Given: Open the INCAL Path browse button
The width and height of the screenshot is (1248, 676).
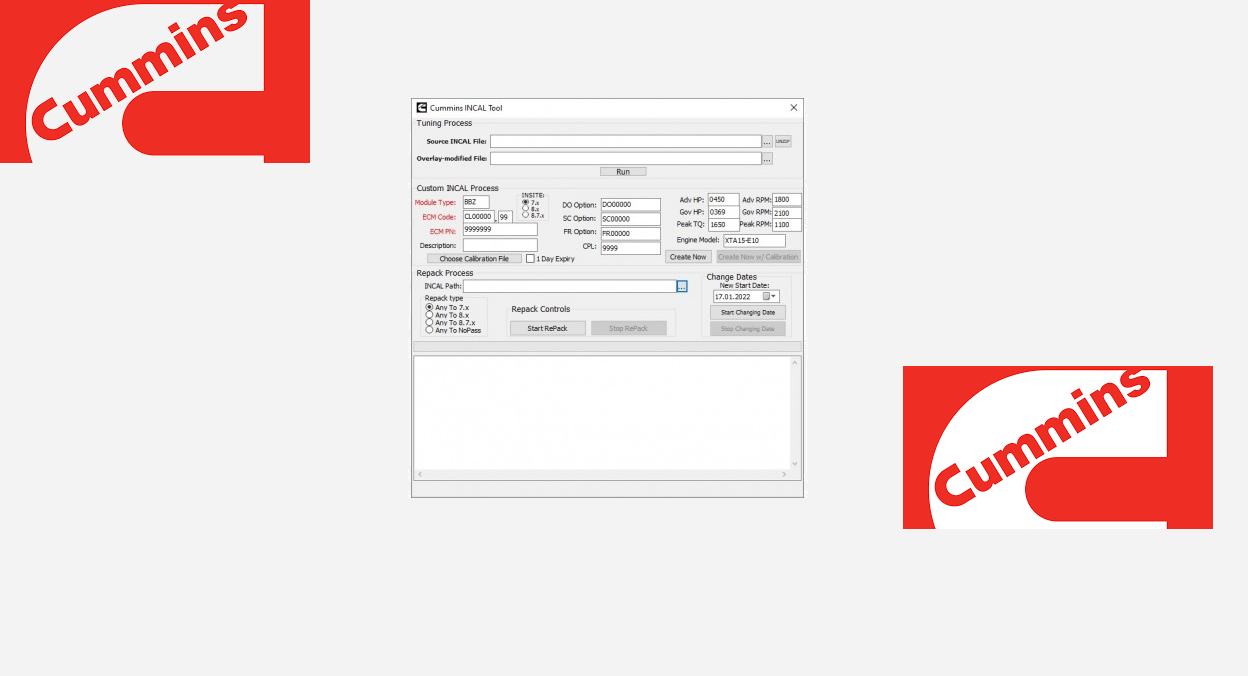Looking at the screenshot, I should 682,286.
